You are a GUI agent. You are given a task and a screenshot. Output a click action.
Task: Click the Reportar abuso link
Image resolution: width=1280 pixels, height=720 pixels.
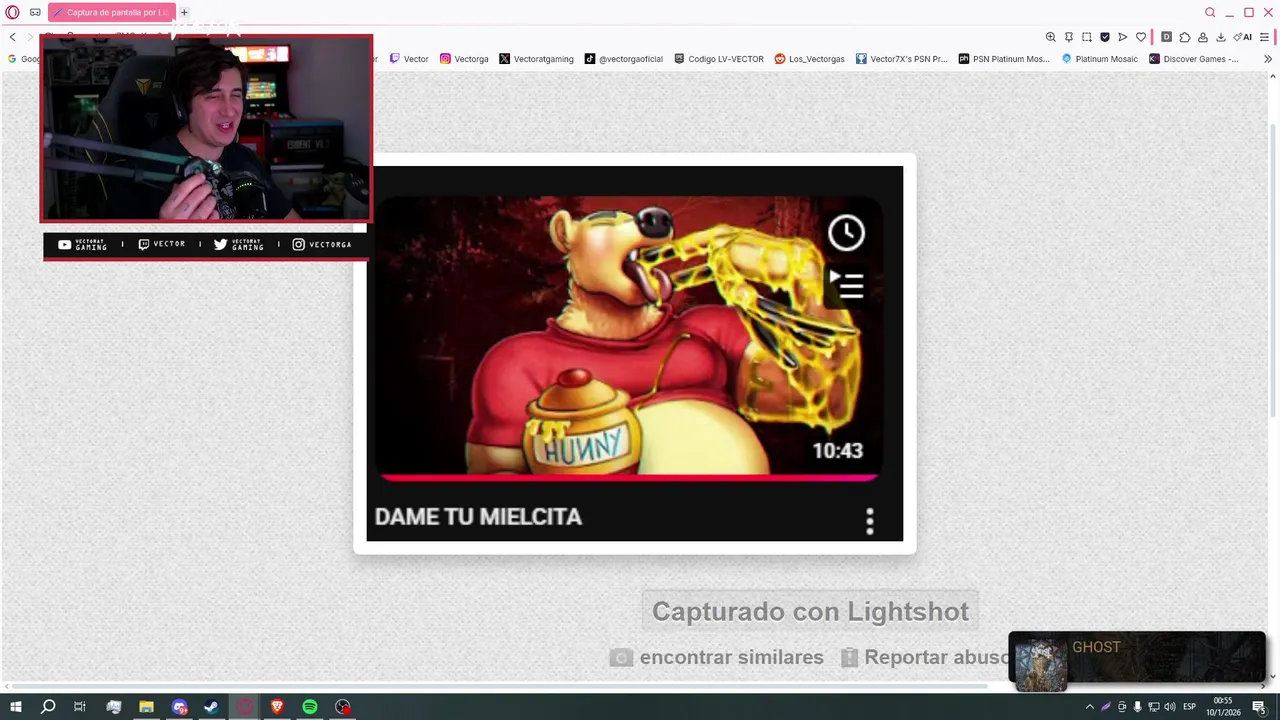pos(925,657)
